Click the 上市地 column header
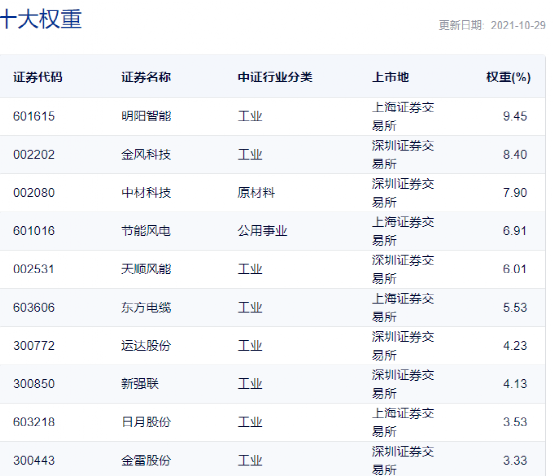 [390, 77]
